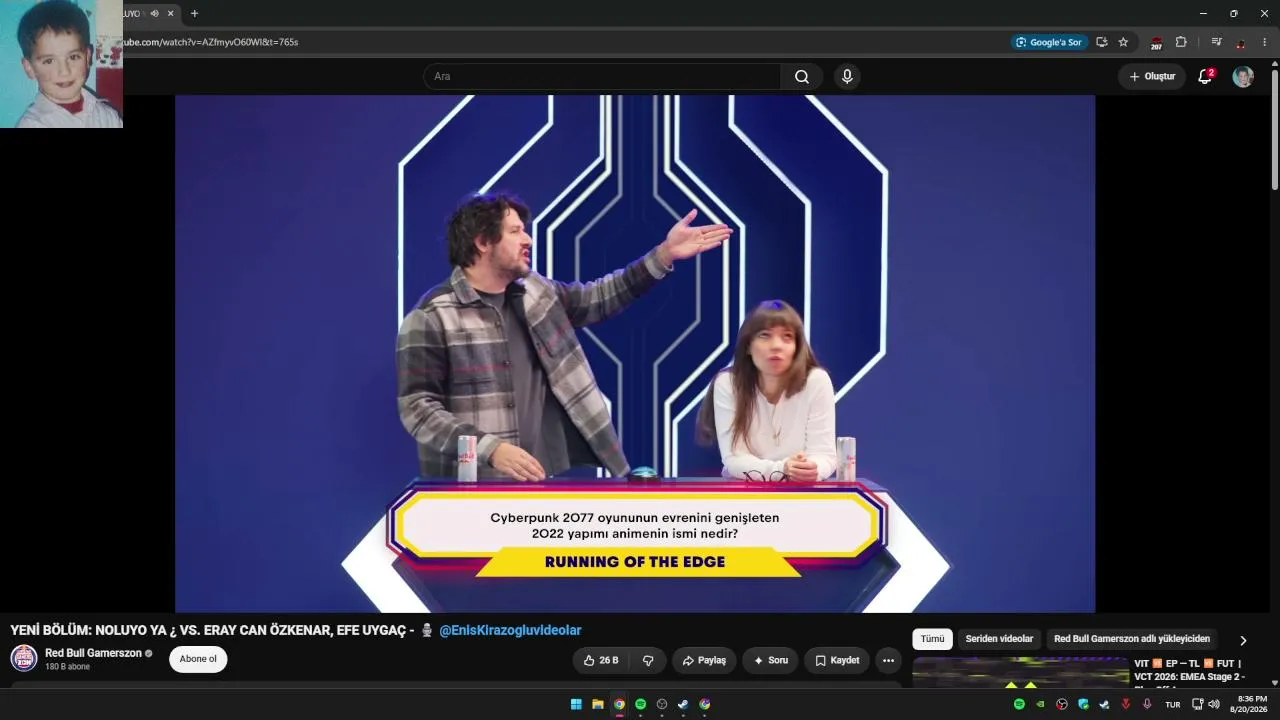The height and width of the screenshot is (720, 1280).
Task: Click the YouTube search magnifier button
Action: coord(802,77)
